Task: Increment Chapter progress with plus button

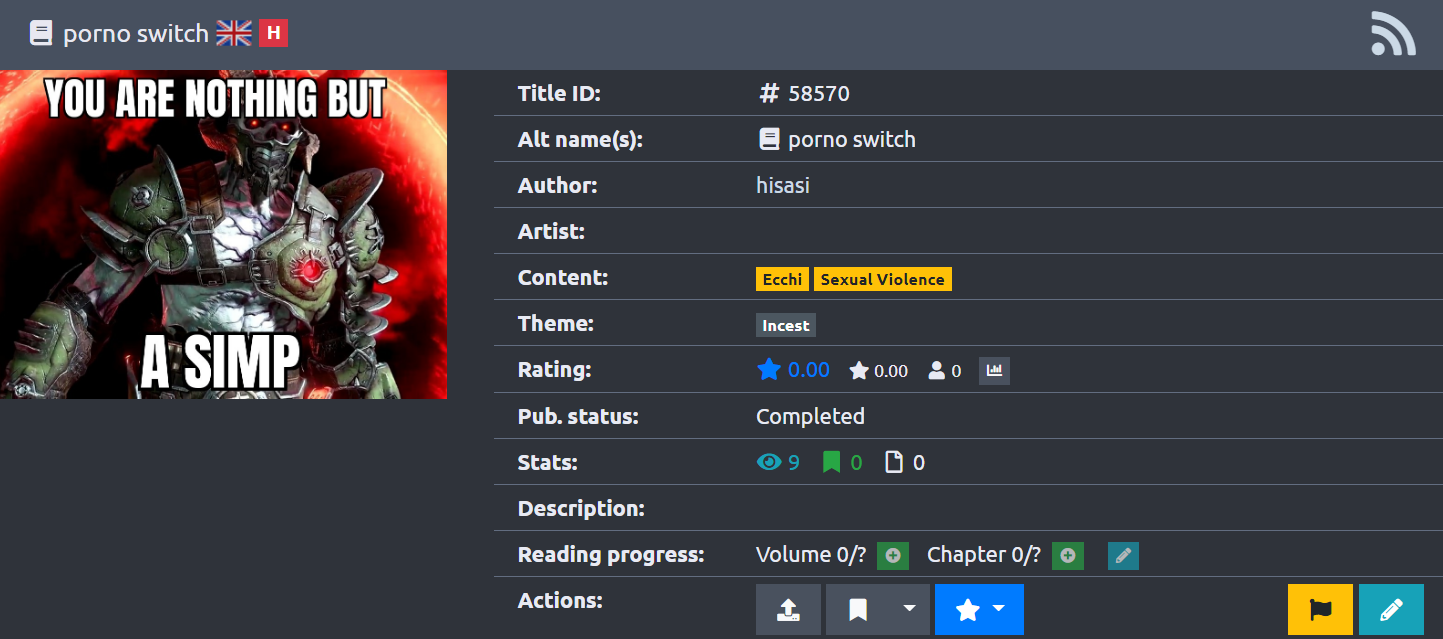Action: [x=1068, y=555]
